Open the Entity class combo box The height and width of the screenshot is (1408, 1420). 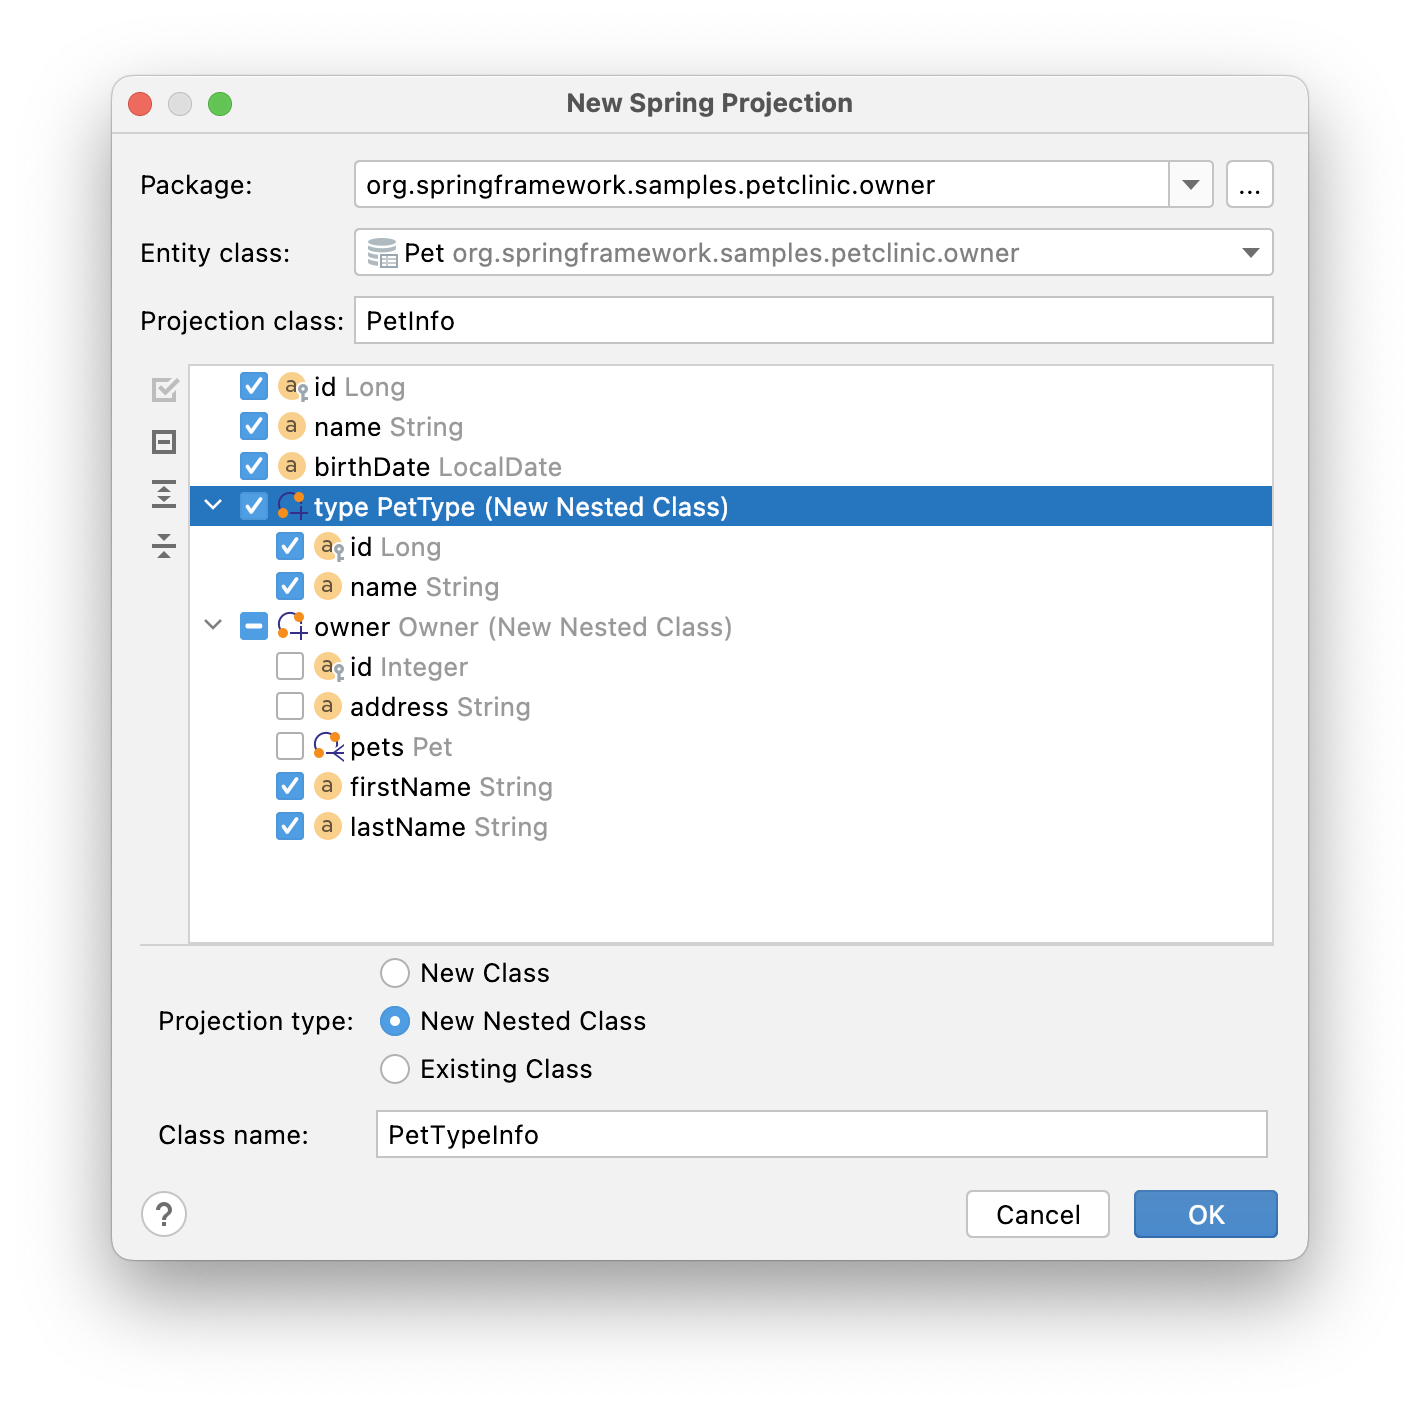pos(1250,253)
